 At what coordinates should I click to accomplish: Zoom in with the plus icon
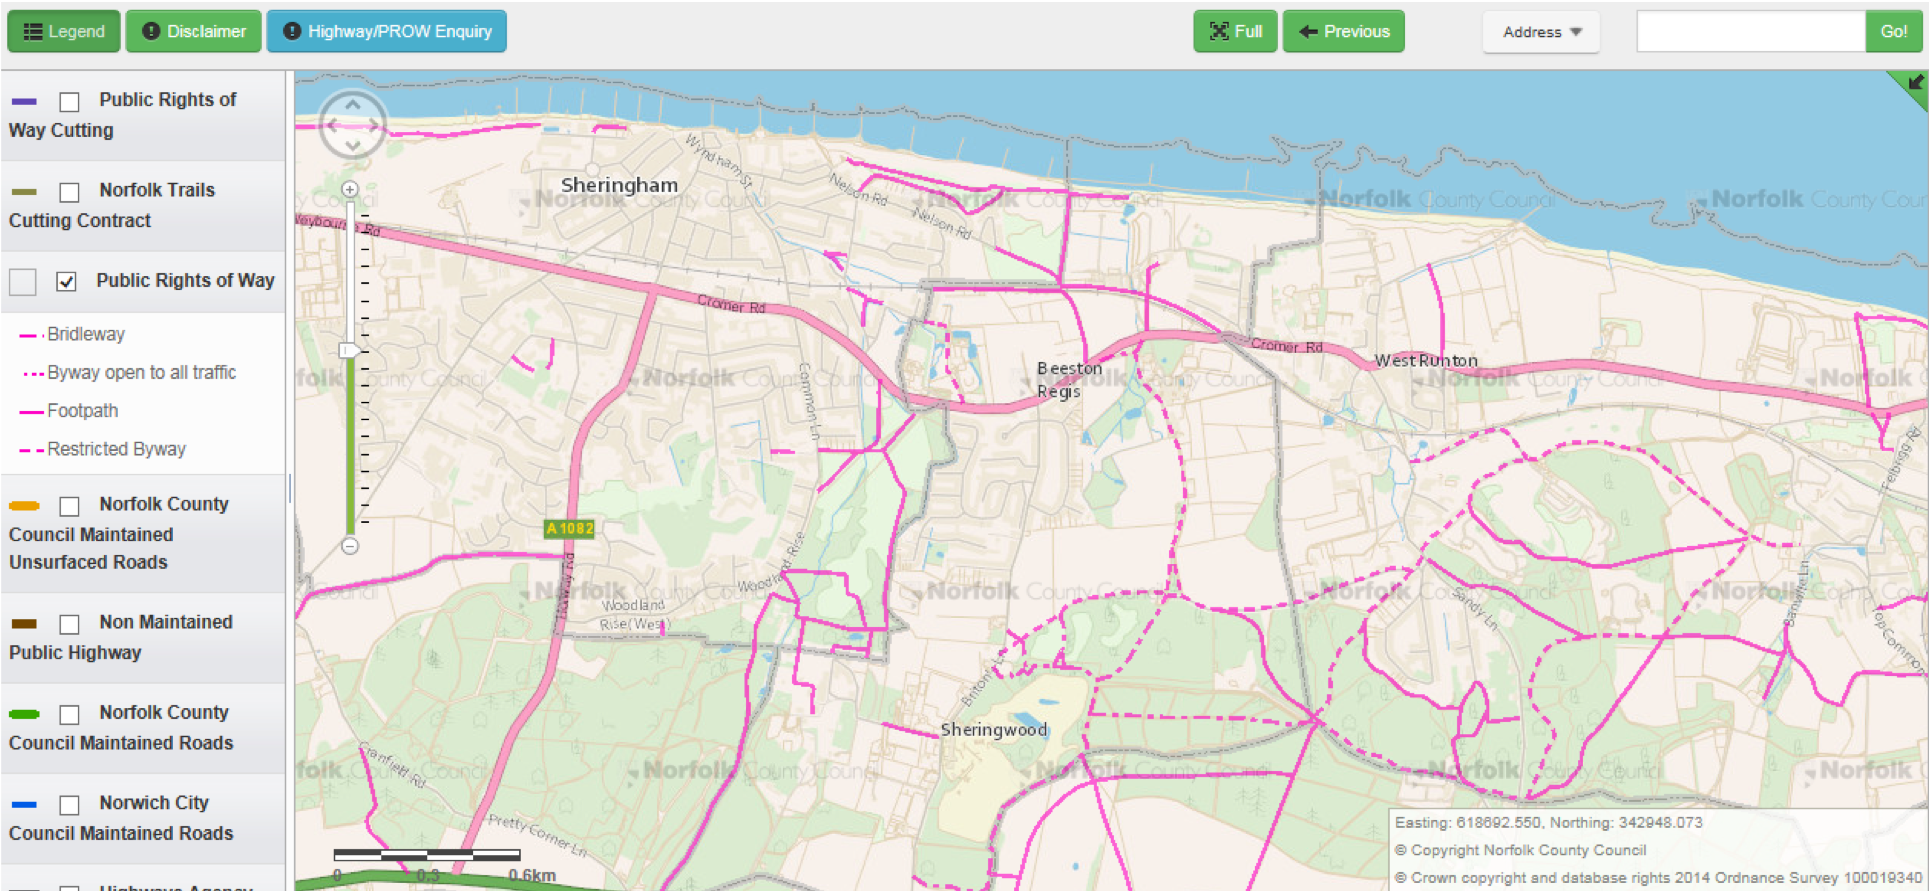pos(350,189)
